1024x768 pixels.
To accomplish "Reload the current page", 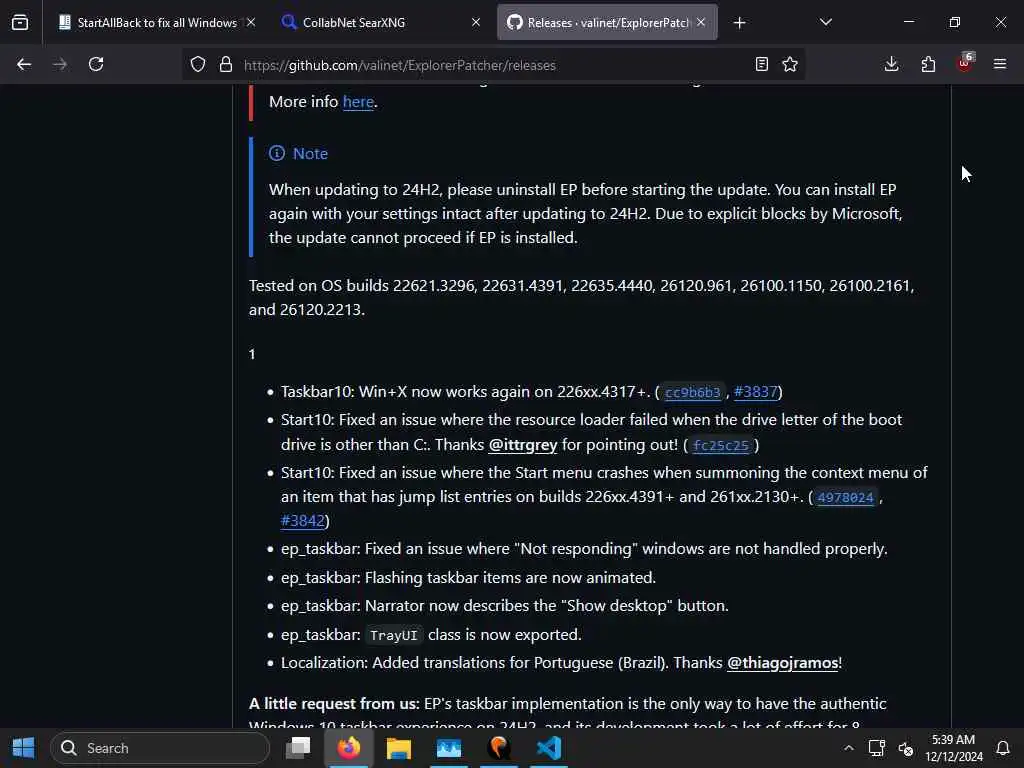I will point(96,64).
